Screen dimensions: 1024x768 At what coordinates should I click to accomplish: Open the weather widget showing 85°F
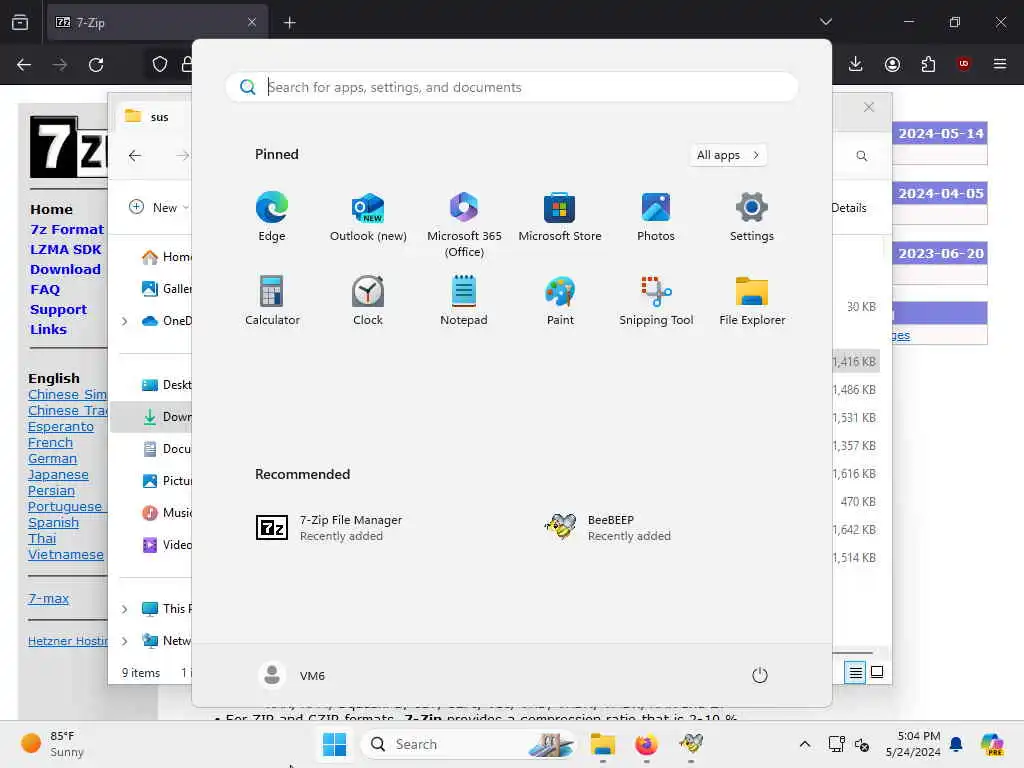pyautogui.click(x=52, y=744)
